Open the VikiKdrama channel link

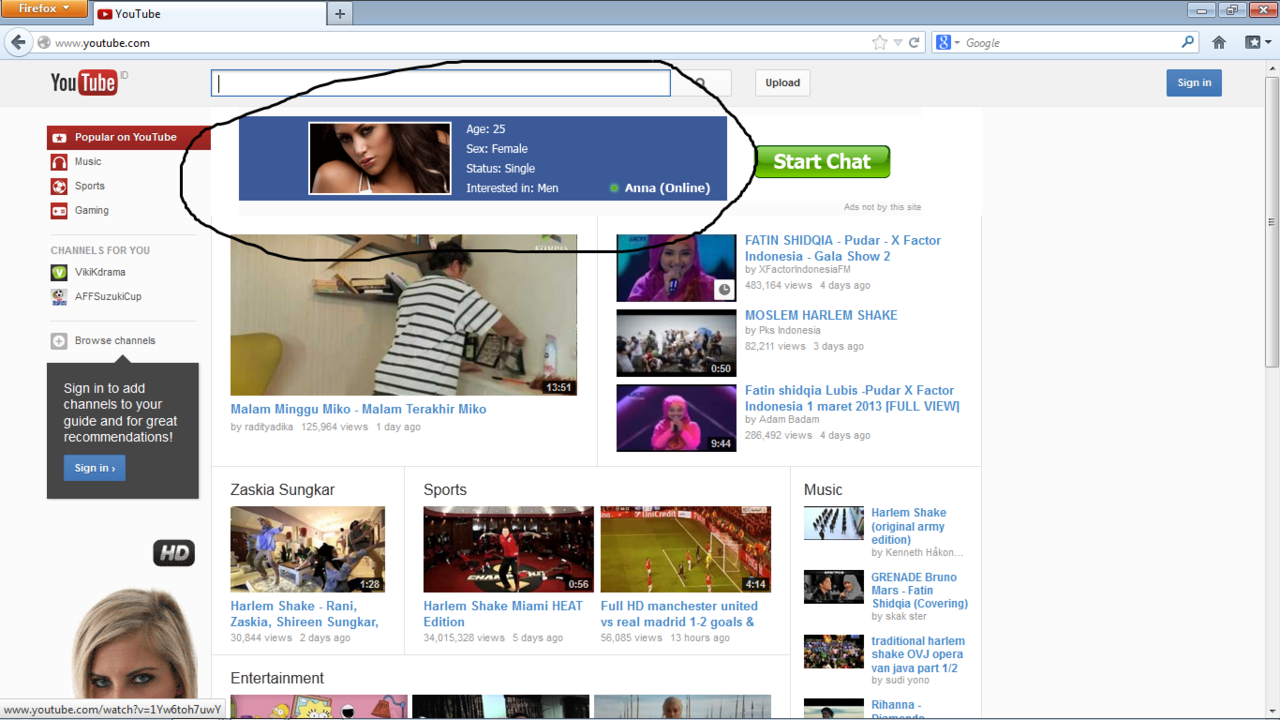point(100,272)
